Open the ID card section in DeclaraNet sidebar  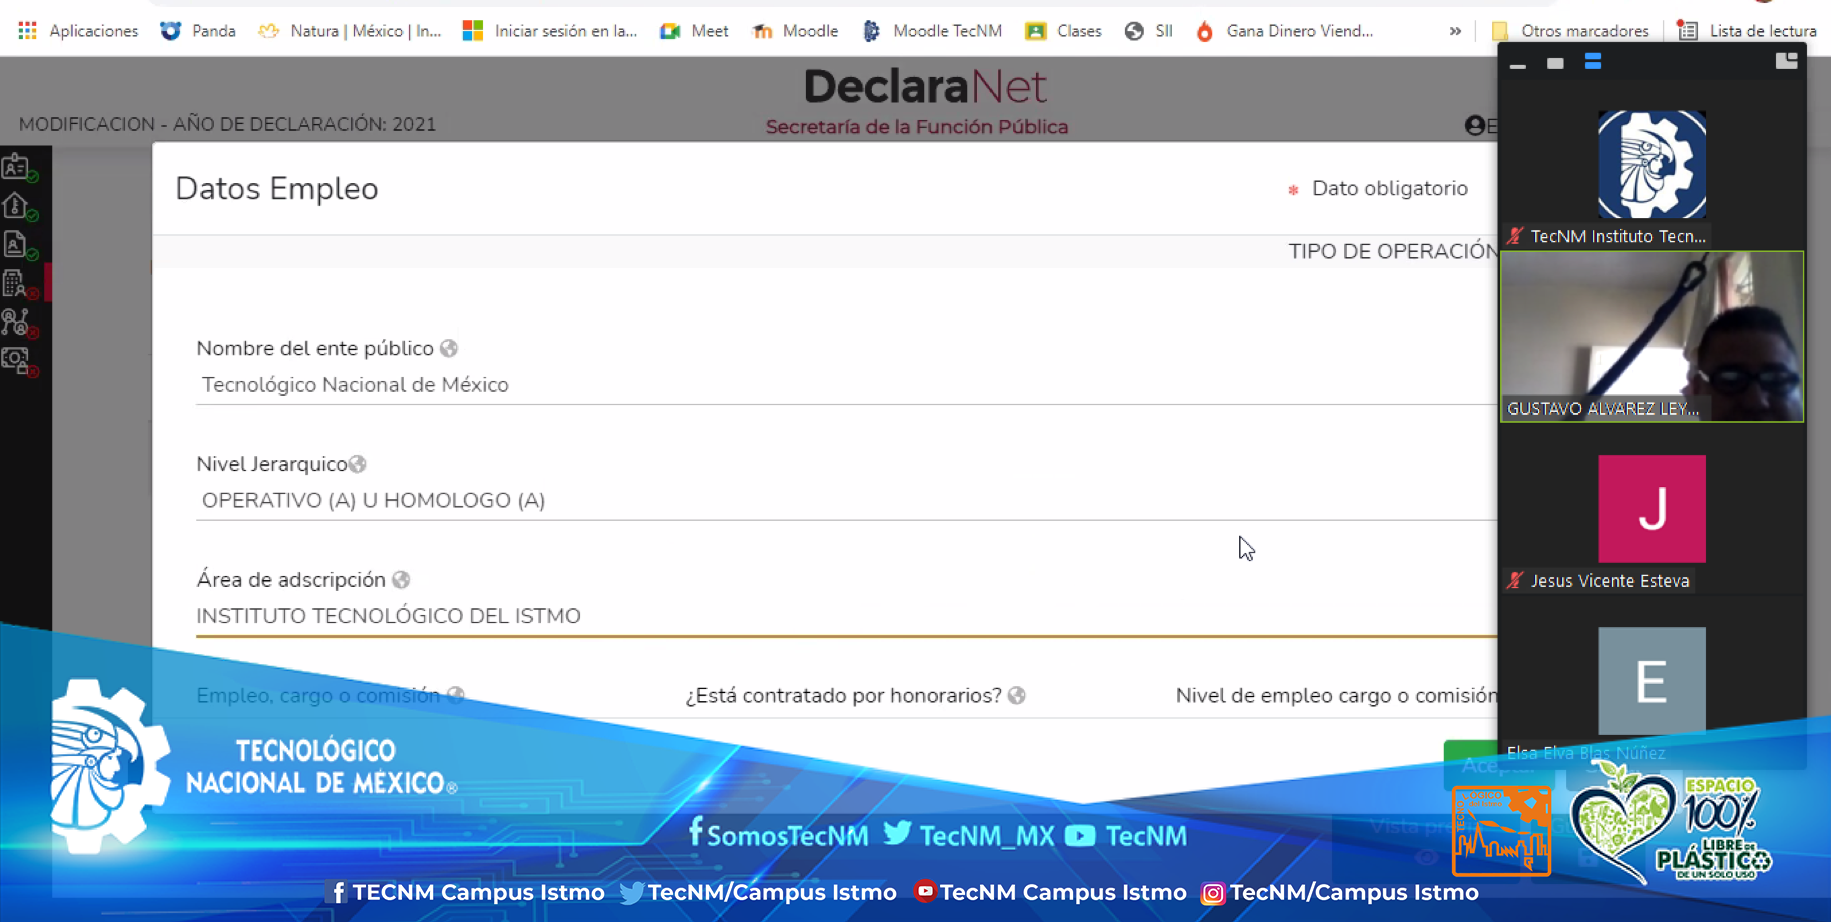click(x=17, y=166)
